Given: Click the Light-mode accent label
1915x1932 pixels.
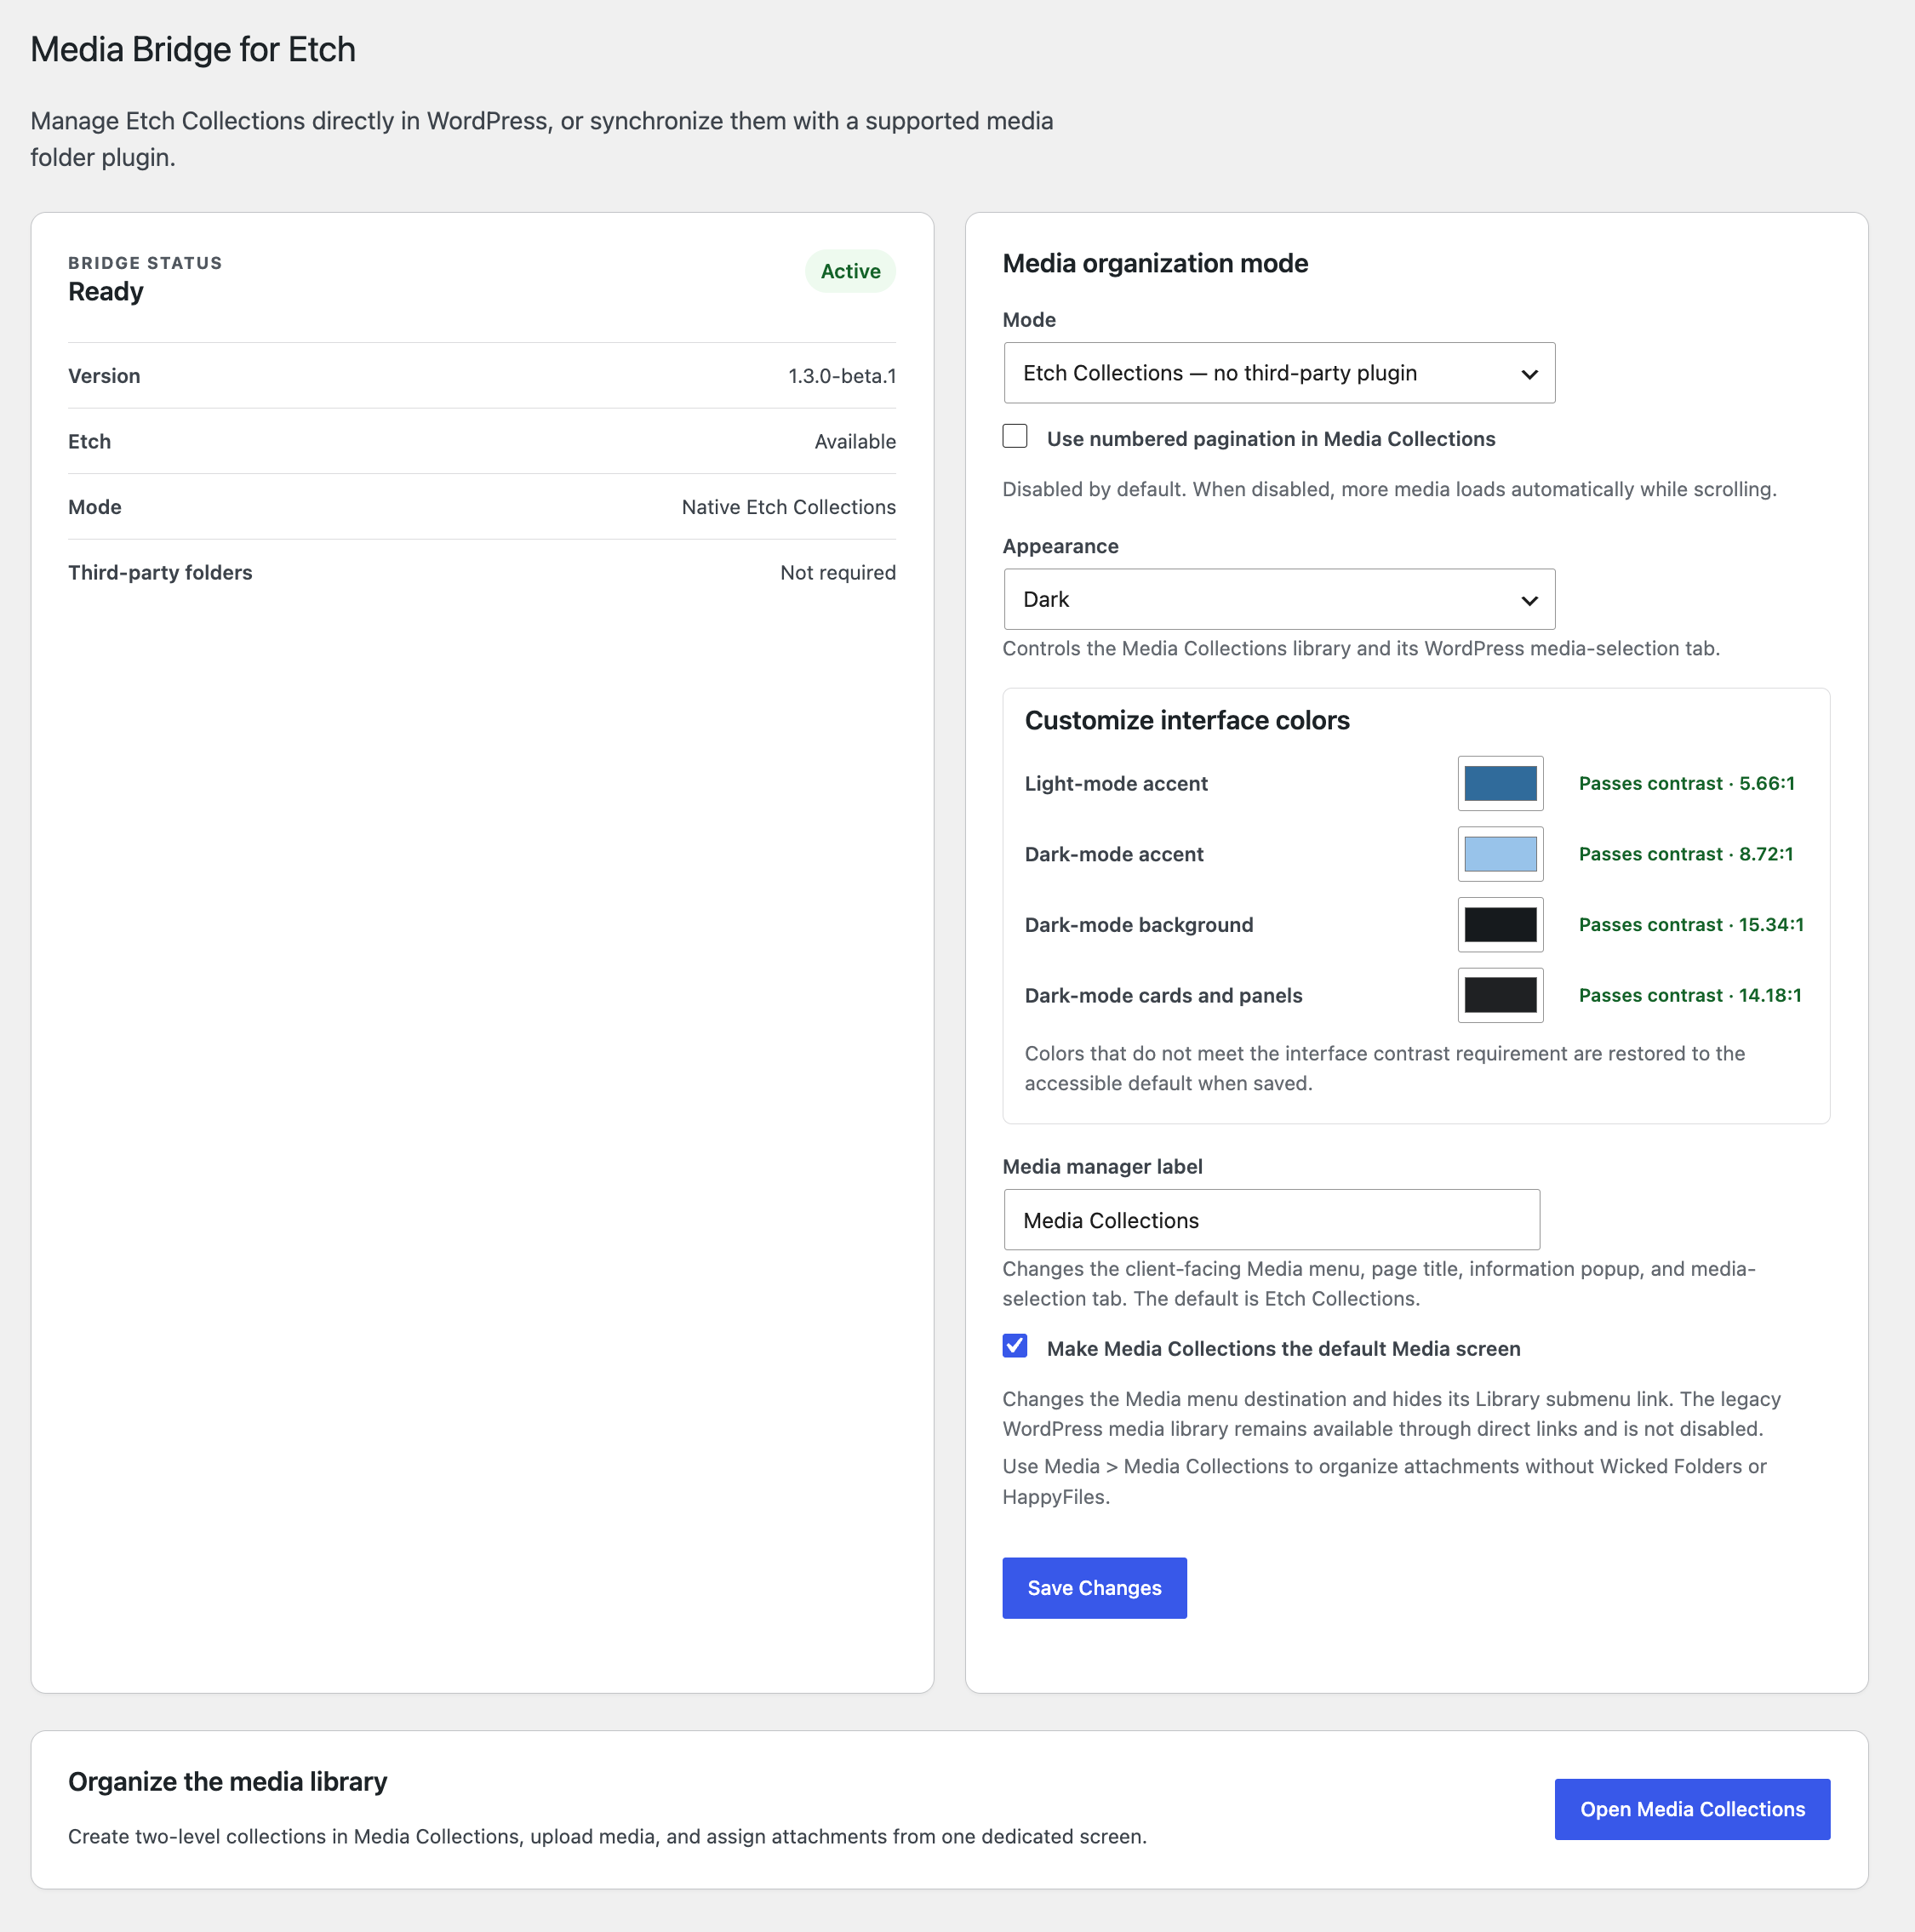Looking at the screenshot, I should [1116, 784].
